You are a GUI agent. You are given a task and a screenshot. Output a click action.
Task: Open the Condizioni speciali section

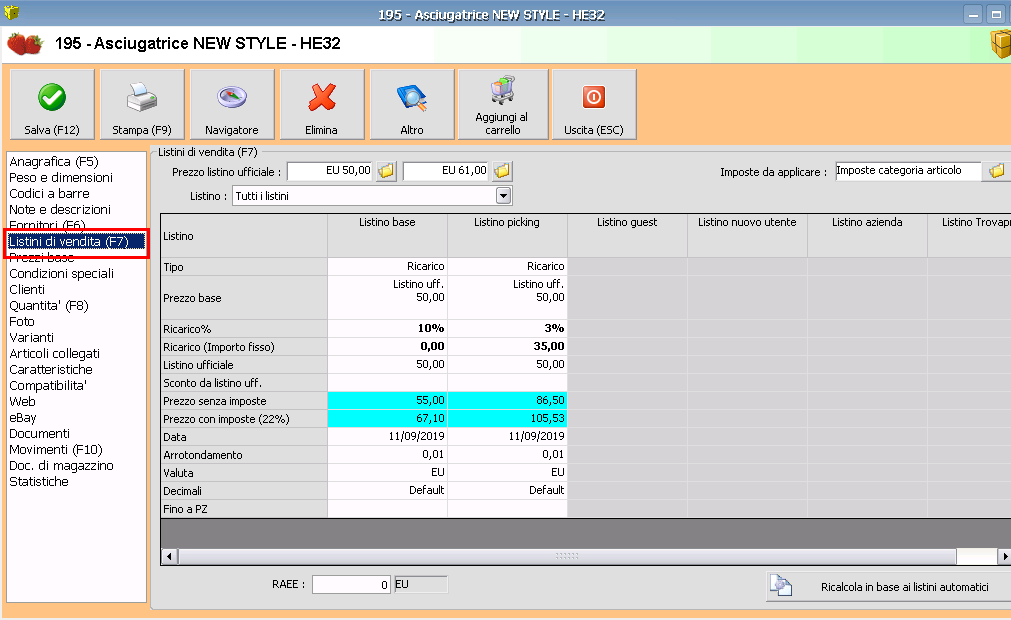click(x=61, y=273)
